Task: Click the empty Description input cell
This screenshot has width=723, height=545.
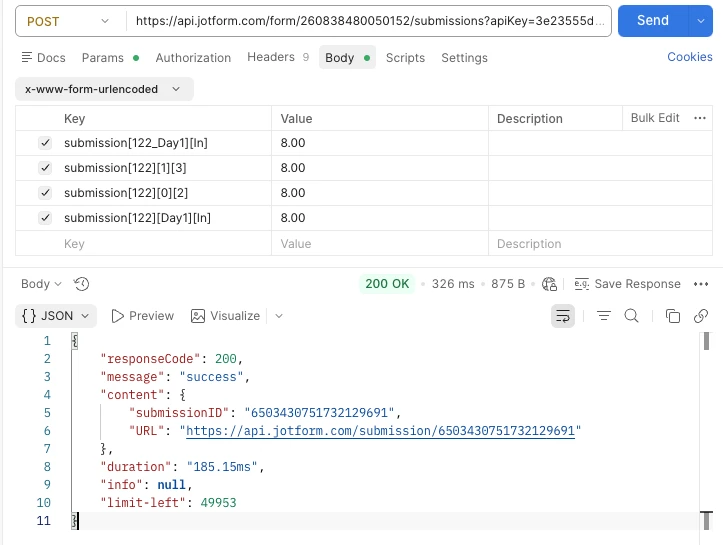Action: pos(600,243)
